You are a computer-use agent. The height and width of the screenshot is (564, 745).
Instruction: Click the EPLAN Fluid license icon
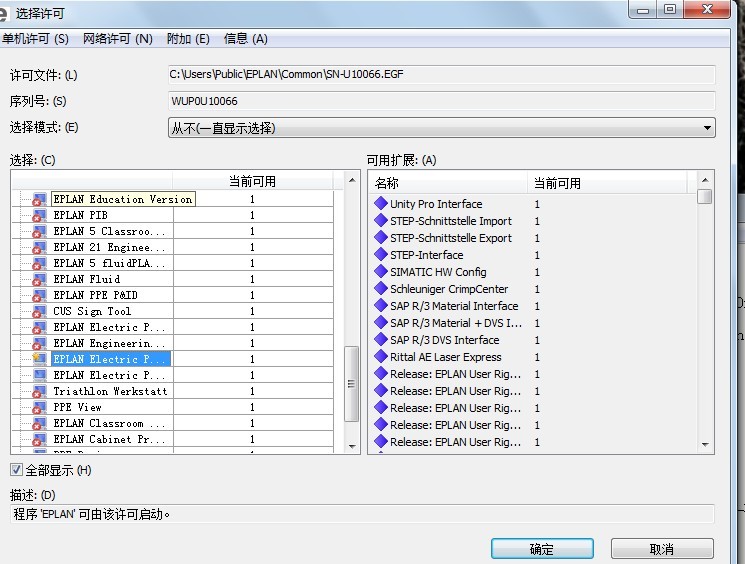[39, 279]
